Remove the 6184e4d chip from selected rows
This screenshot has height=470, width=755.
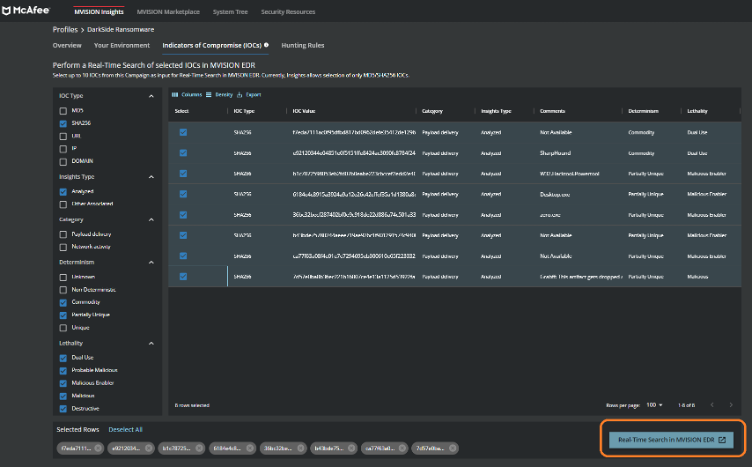[x=250, y=449]
